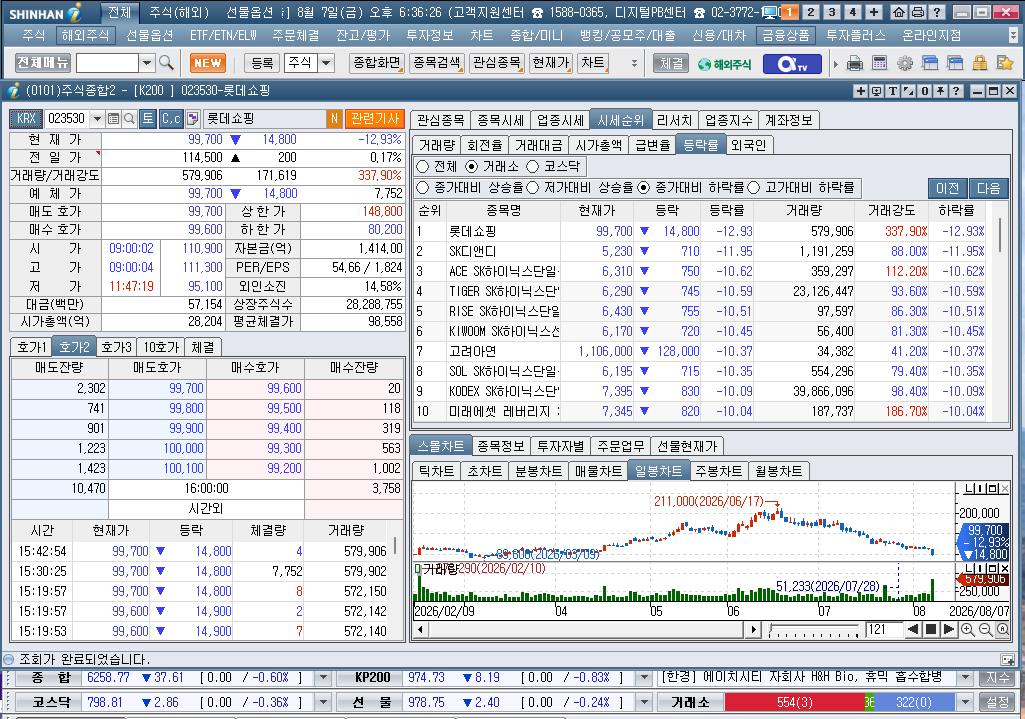Screen dimensions: 1025x719
Task: Click the C,c button beside stock code
Action: click(171, 118)
